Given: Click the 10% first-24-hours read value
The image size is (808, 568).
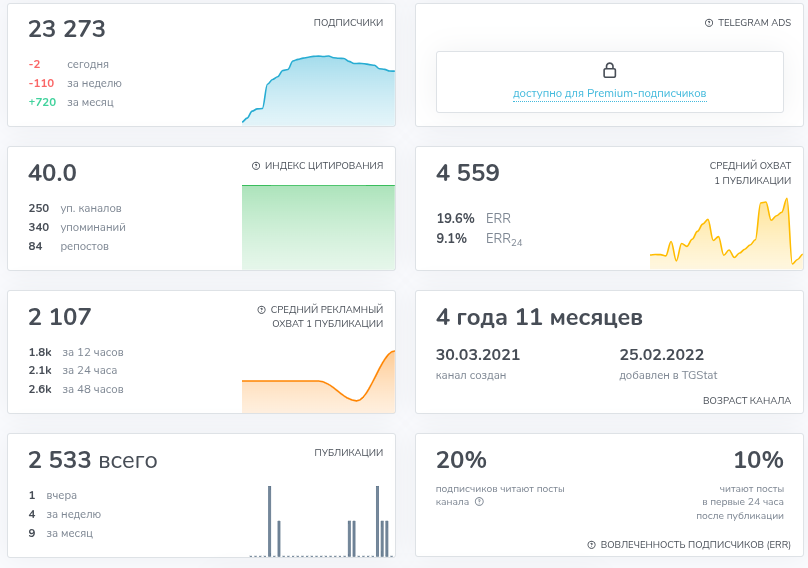Looking at the screenshot, I should [x=759, y=460].
